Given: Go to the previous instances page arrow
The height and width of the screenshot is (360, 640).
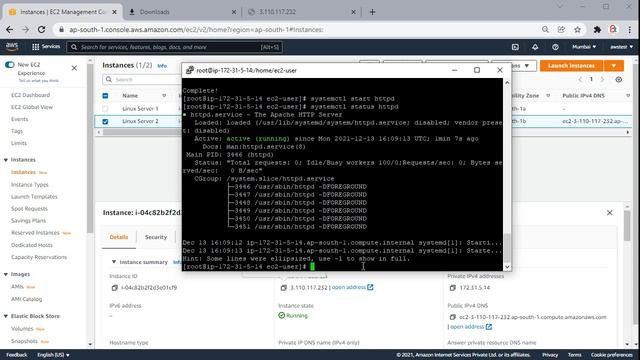Looking at the screenshot, I should coord(580,80).
